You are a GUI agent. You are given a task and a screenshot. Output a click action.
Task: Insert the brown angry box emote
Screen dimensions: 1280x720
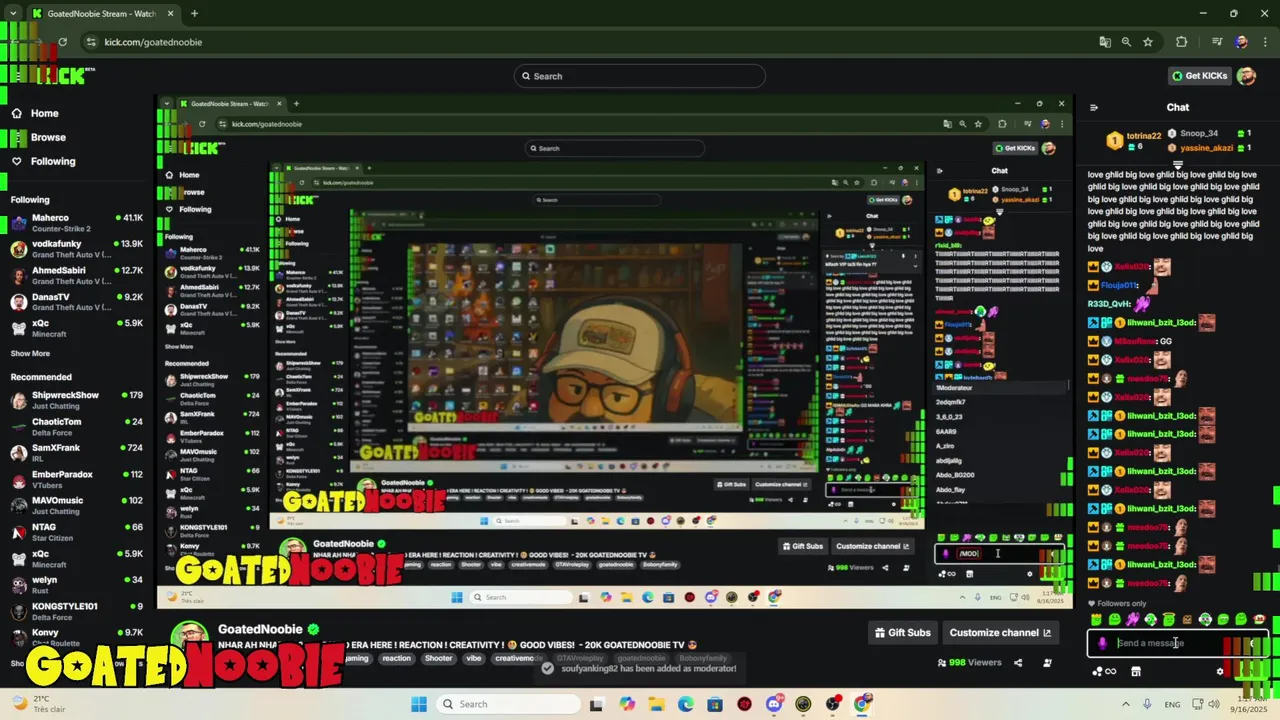tap(1187, 620)
